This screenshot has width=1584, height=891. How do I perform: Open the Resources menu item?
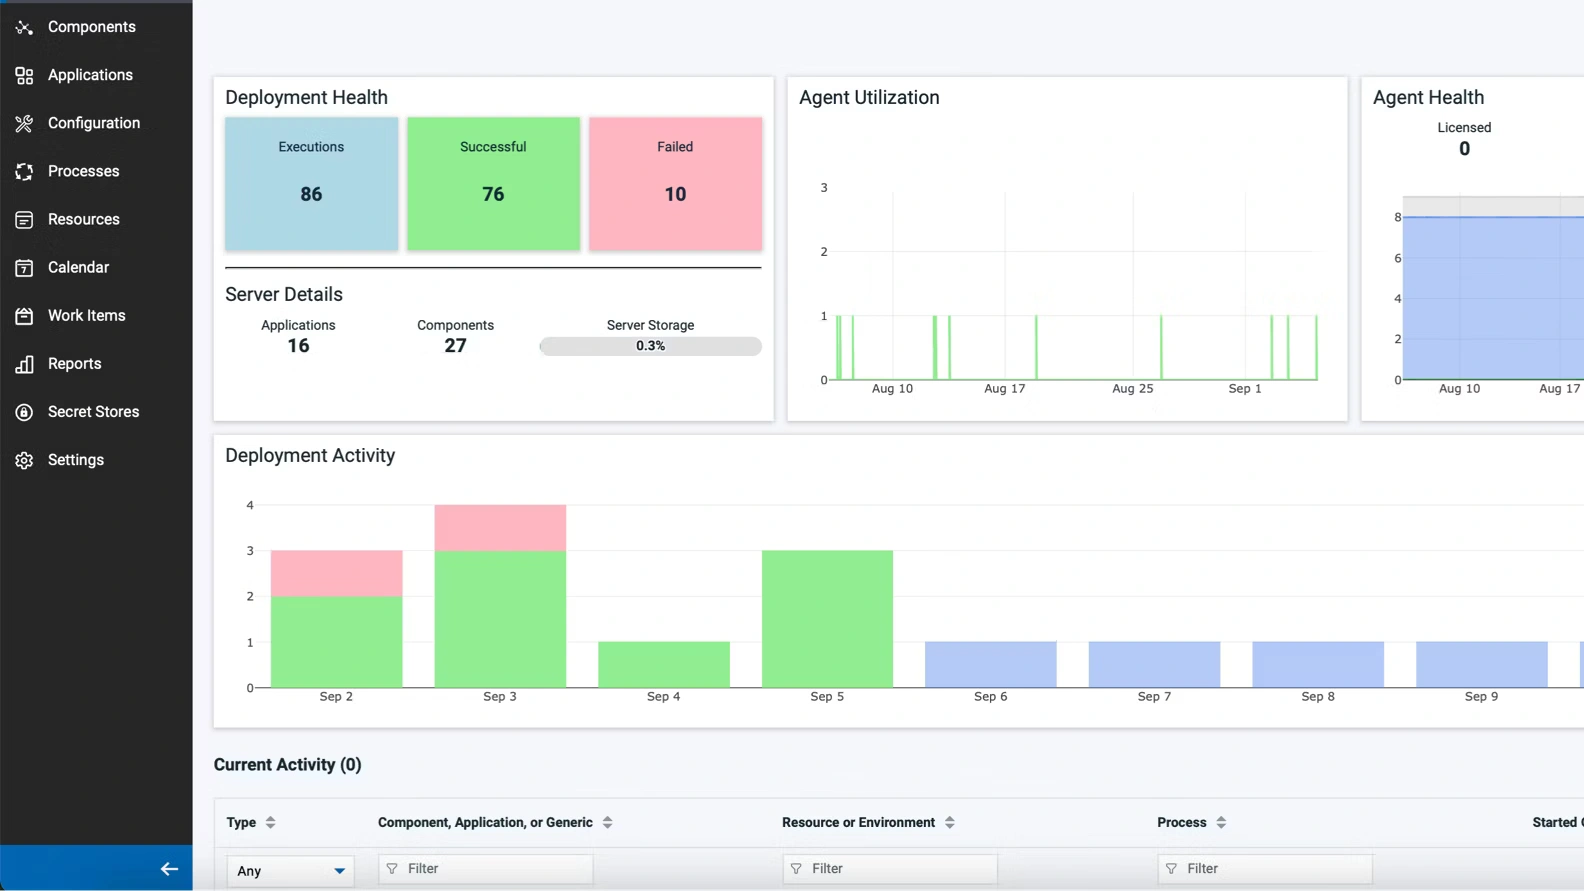click(x=83, y=219)
